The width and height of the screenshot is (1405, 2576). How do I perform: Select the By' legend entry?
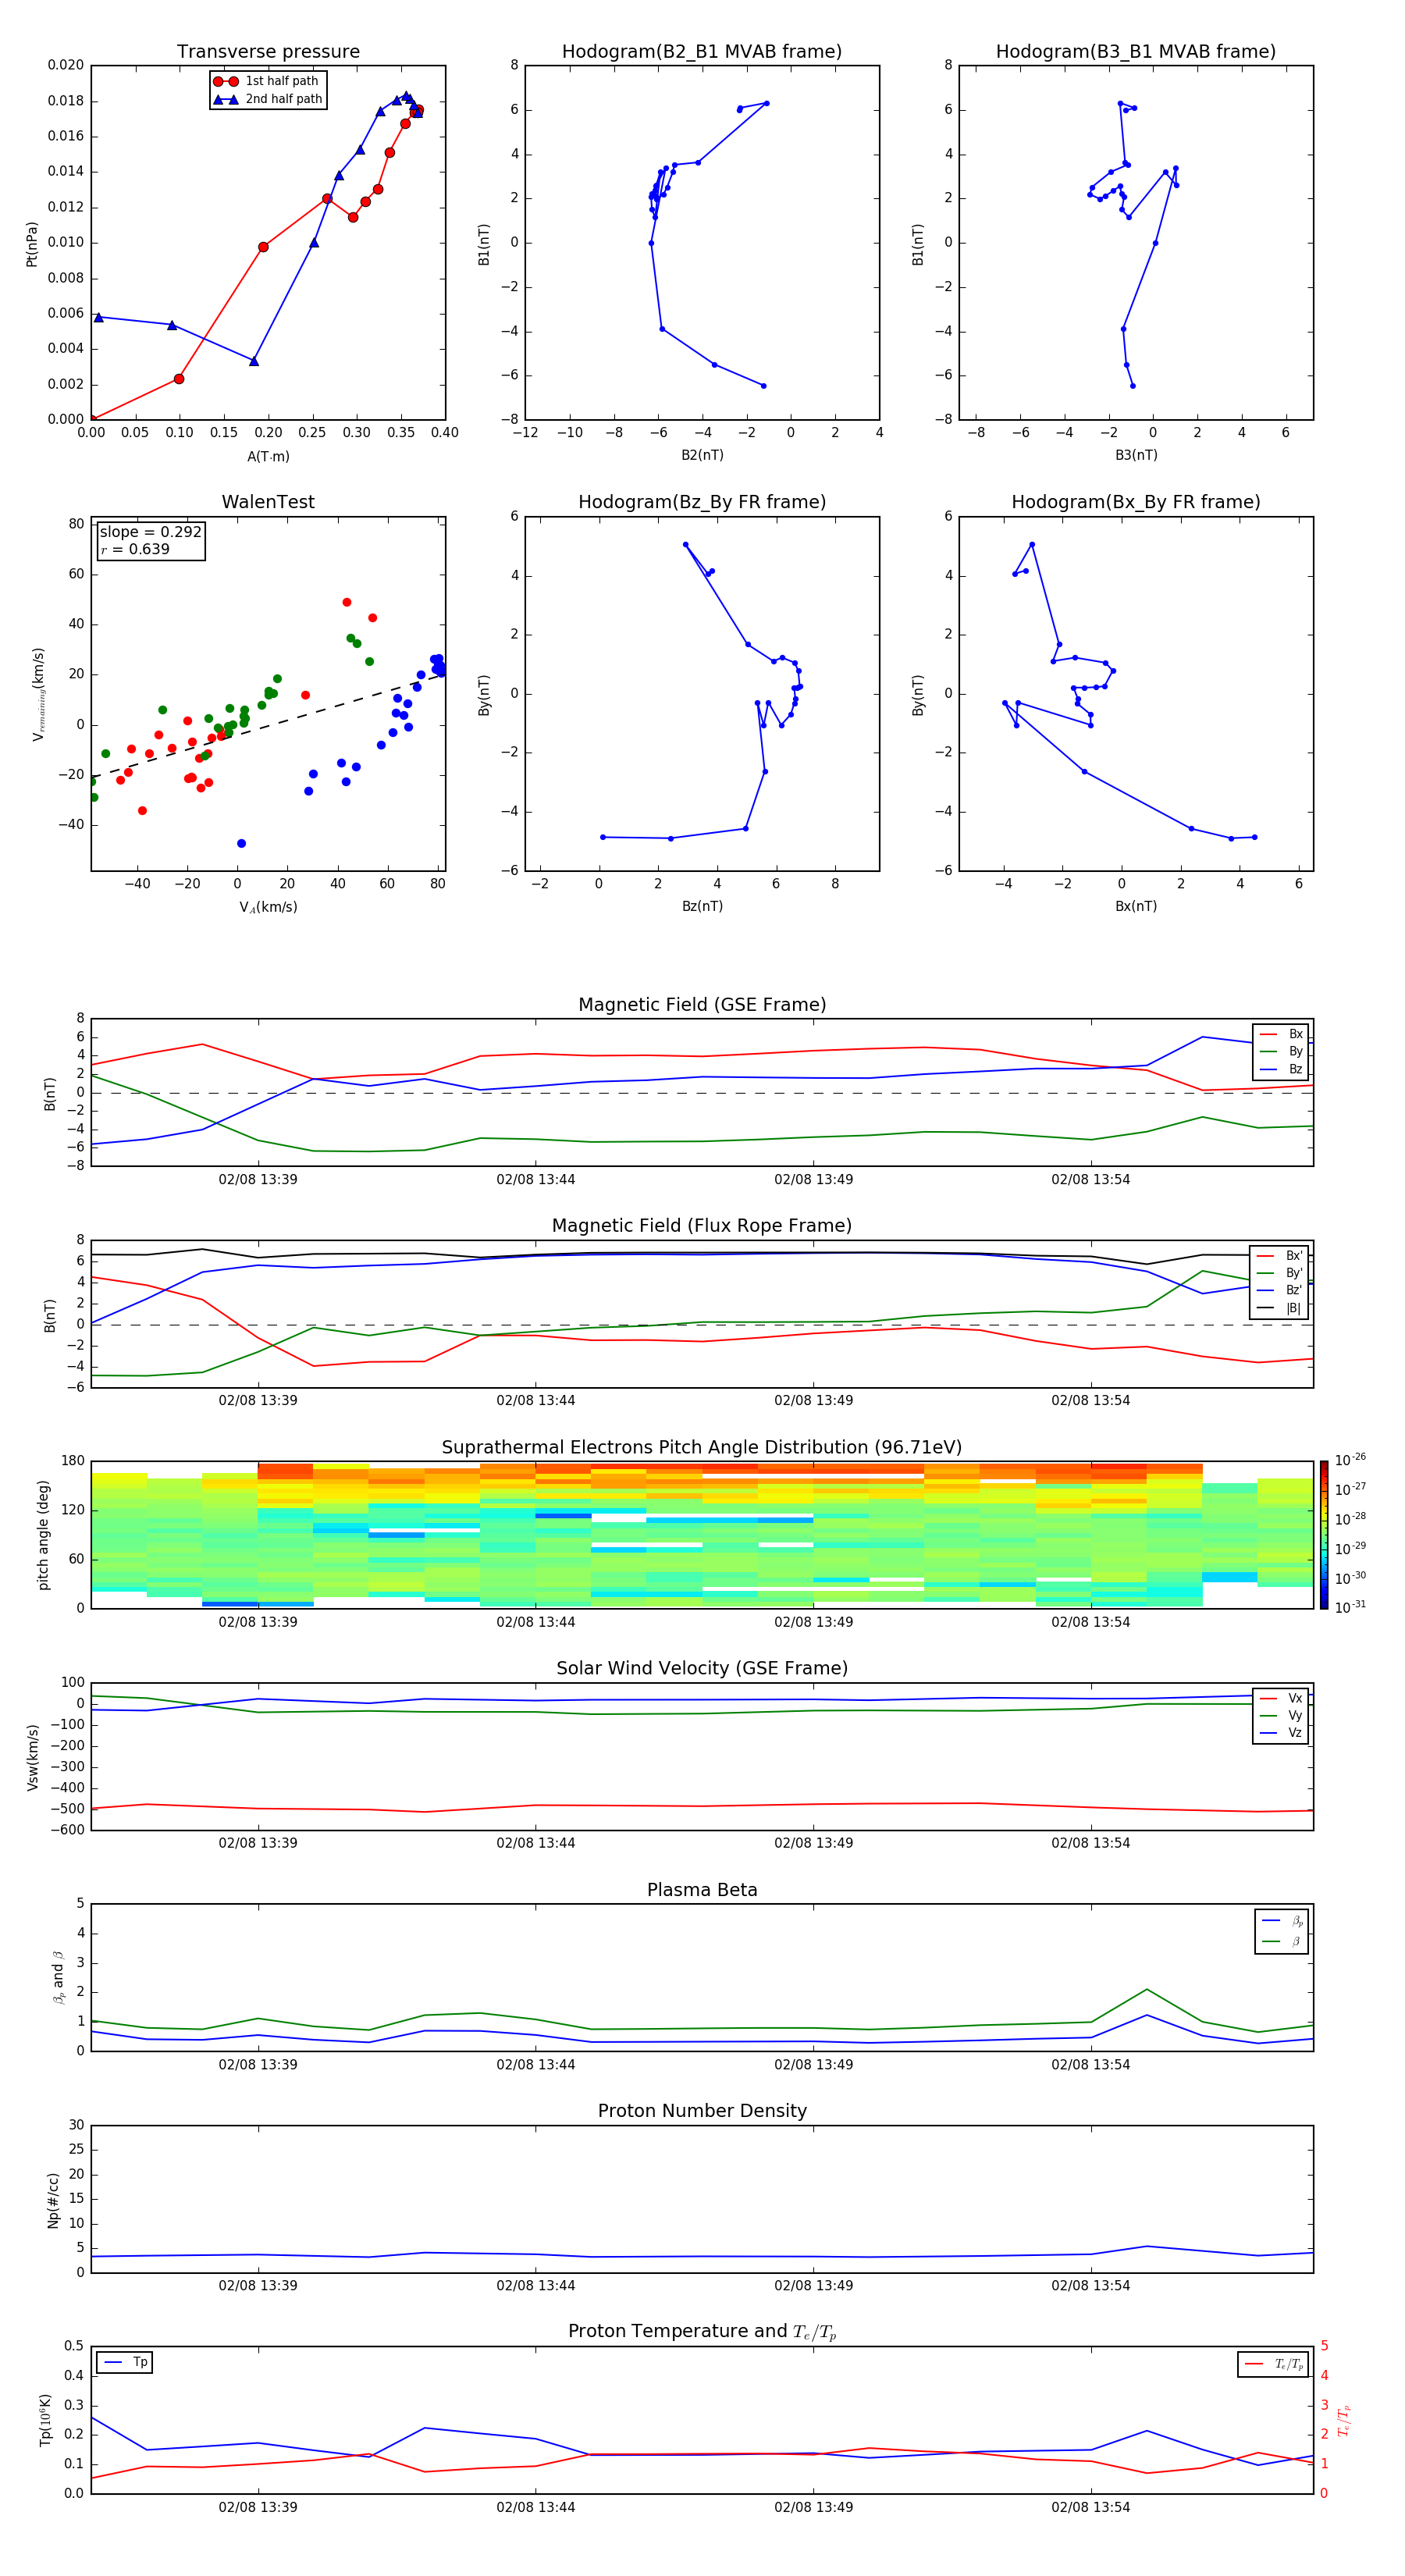point(1280,1273)
